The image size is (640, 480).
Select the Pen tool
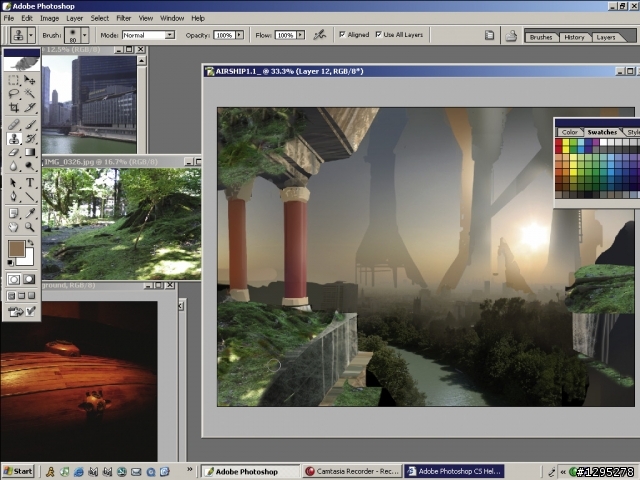(13, 197)
